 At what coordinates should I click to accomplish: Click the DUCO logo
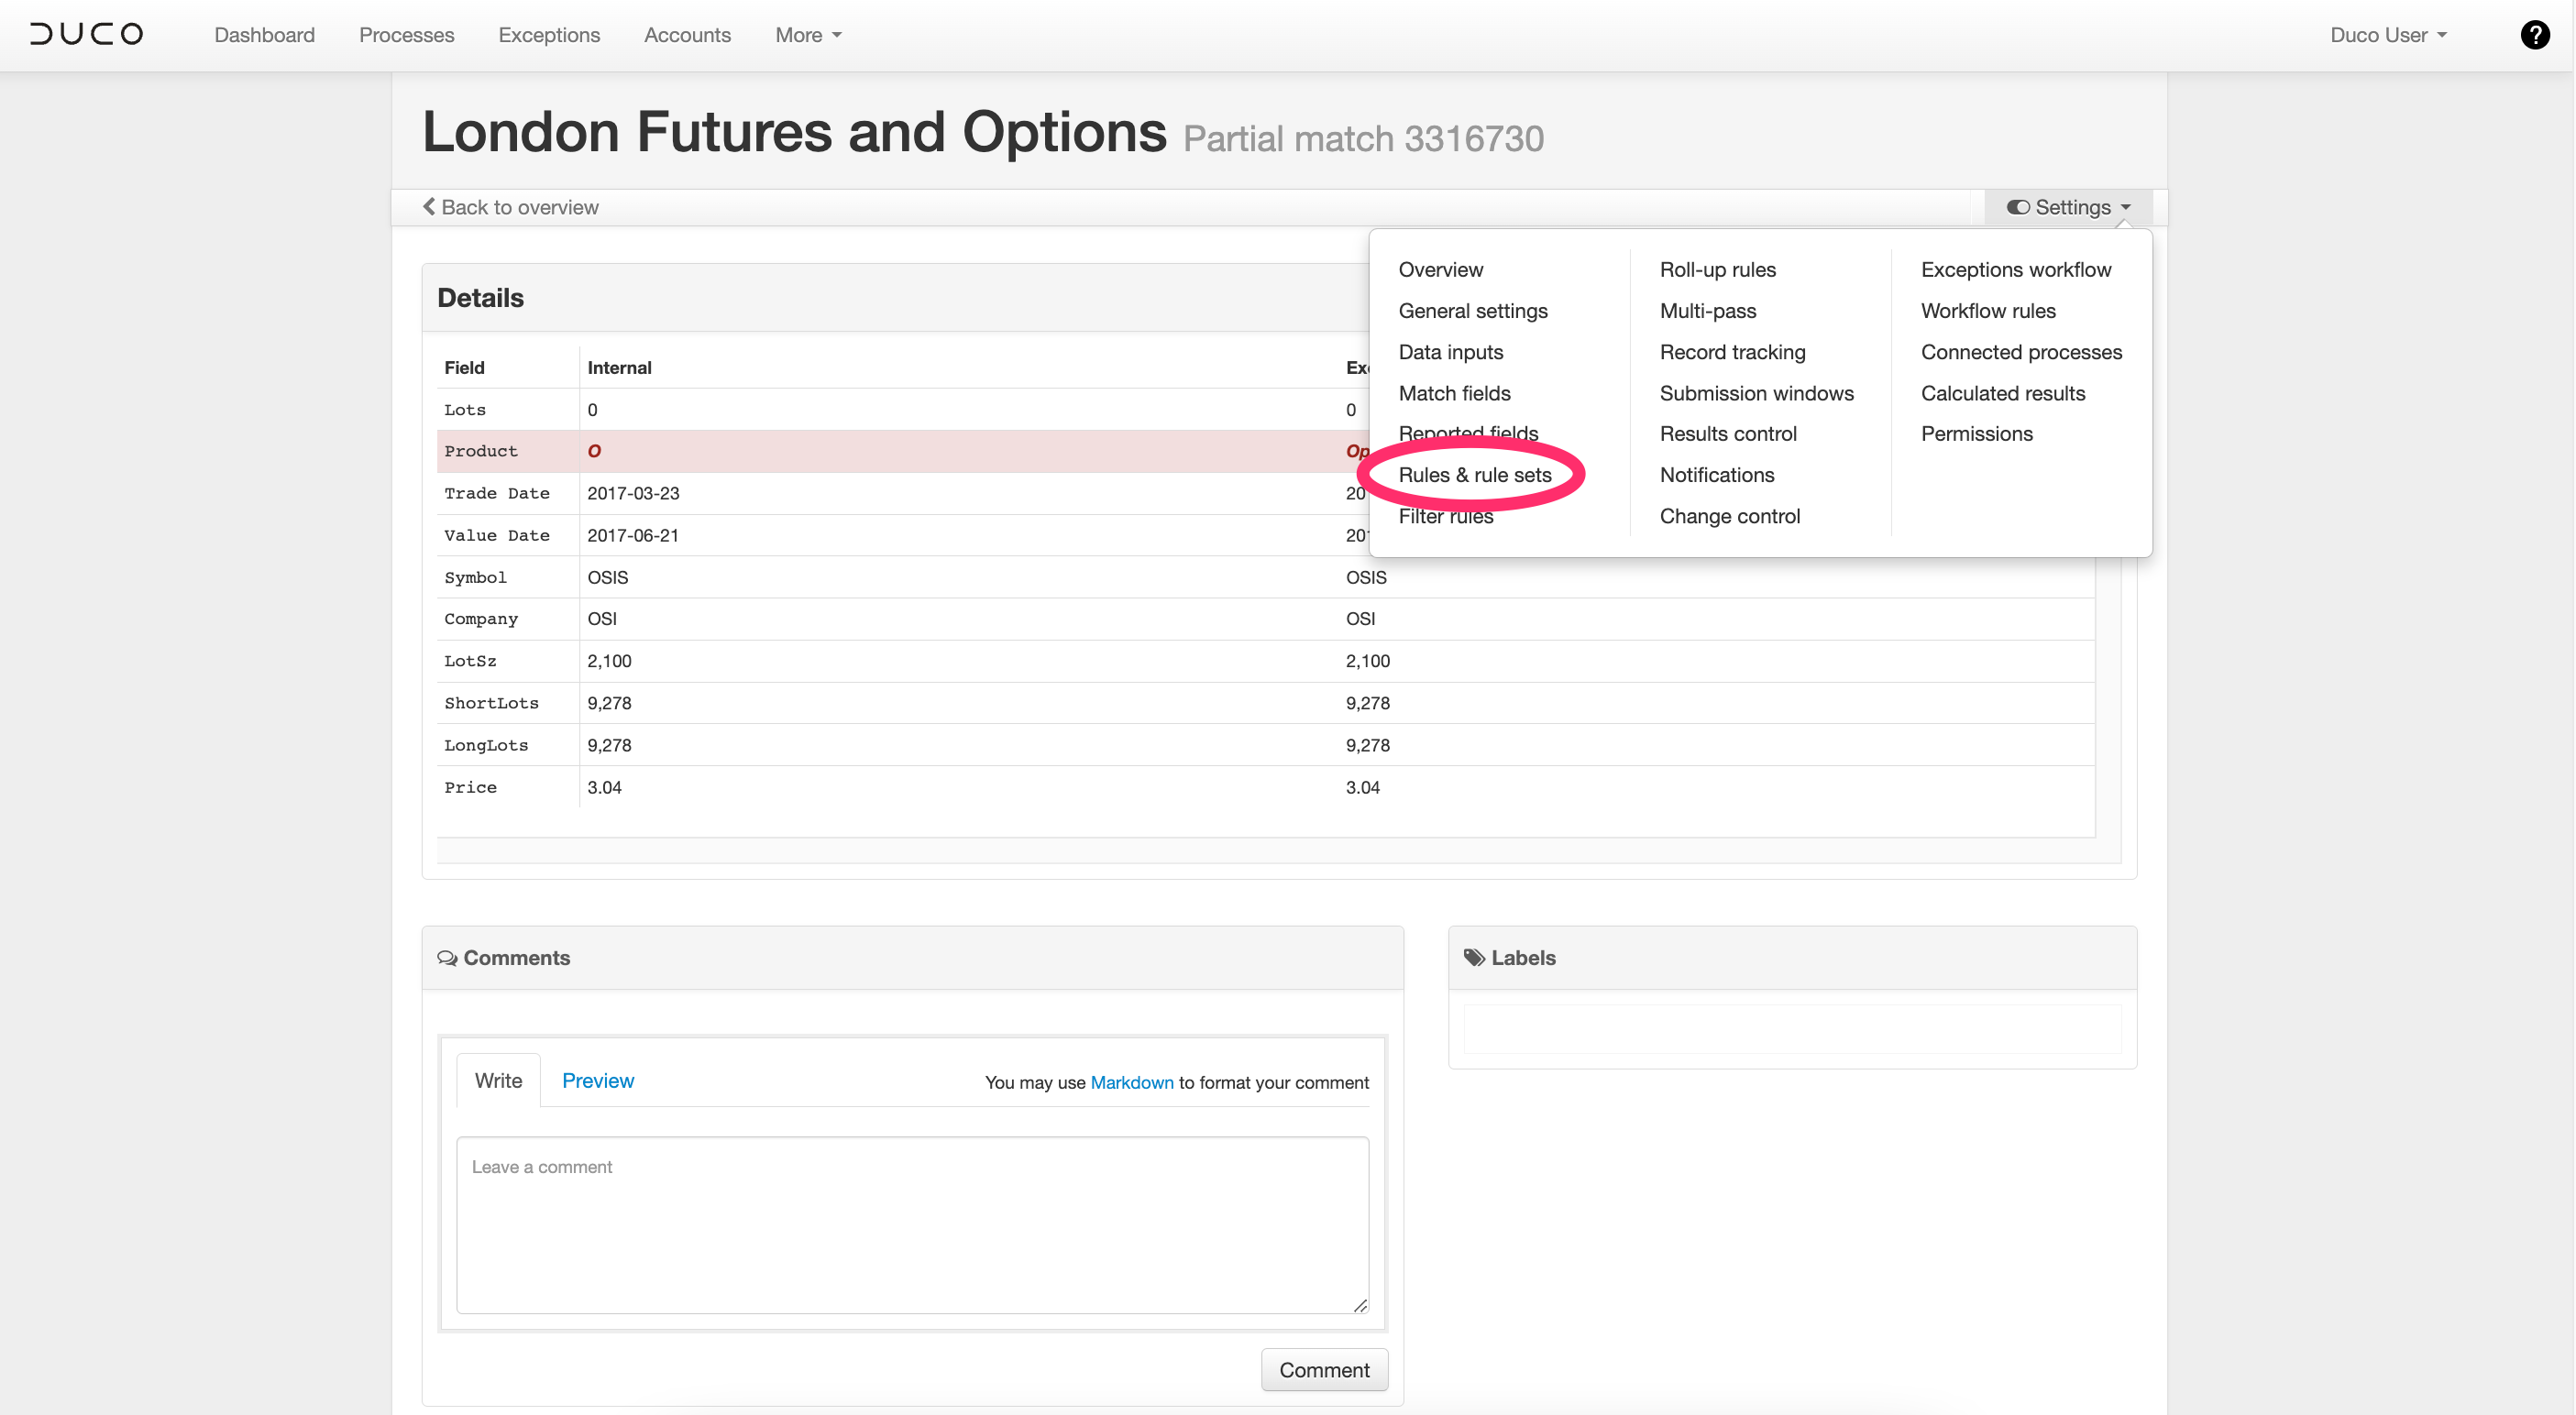[86, 34]
